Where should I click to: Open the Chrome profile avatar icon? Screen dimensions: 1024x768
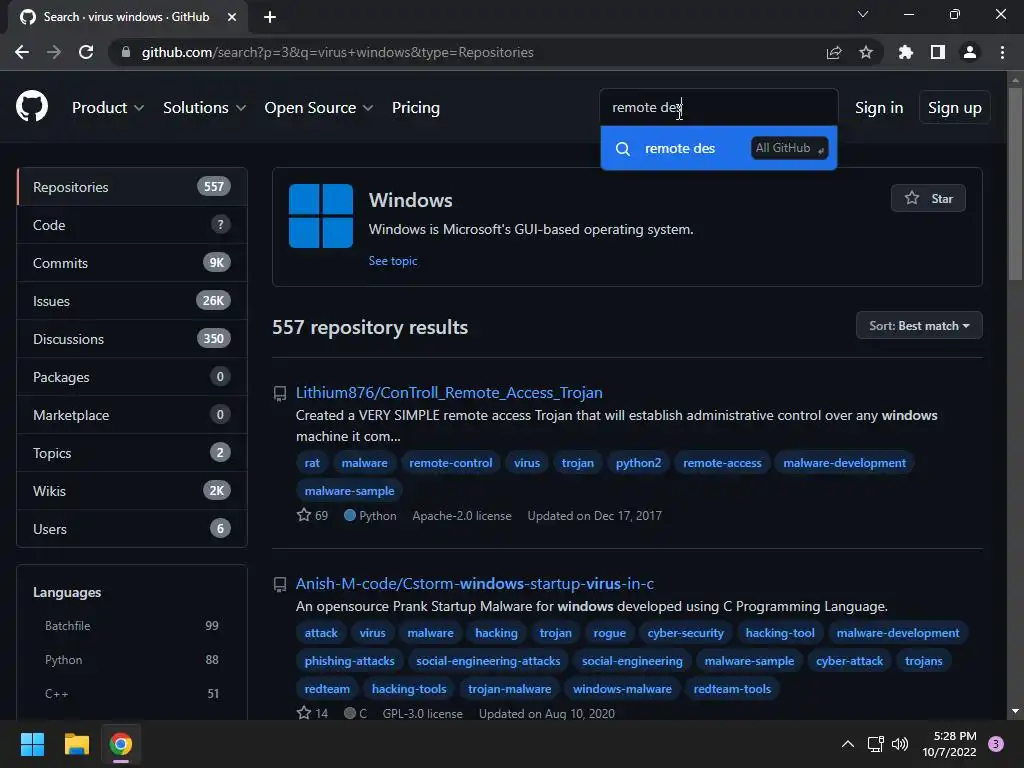tap(970, 52)
